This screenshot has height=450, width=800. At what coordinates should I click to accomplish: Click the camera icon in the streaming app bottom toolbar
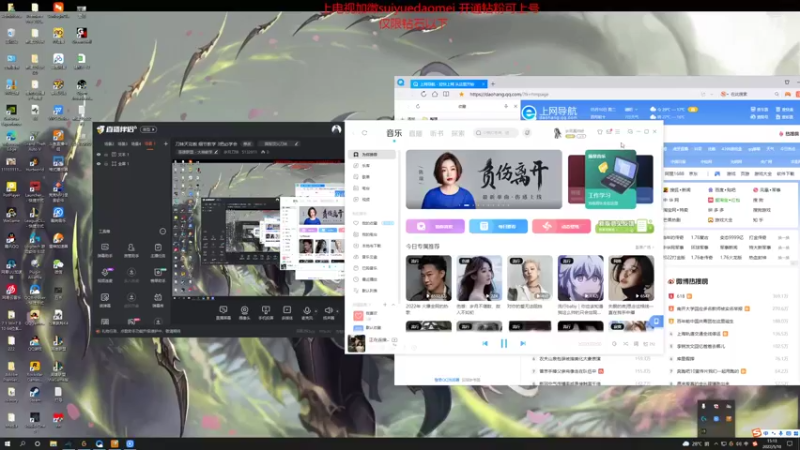pyautogui.click(x=244, y=312)
